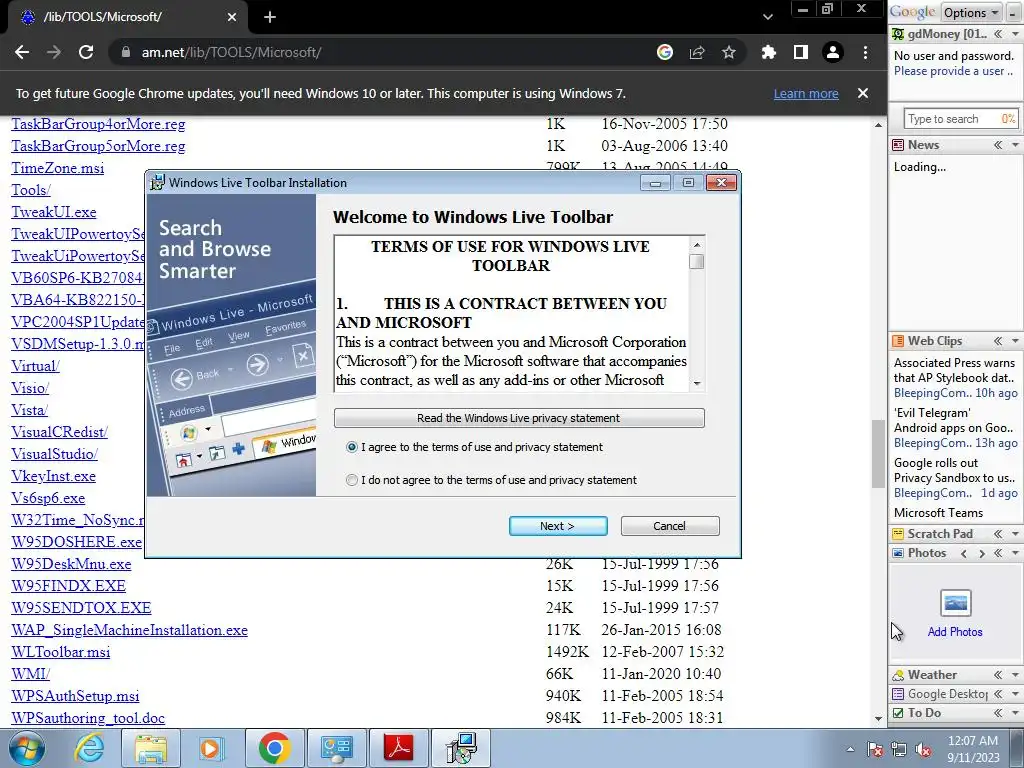Image resolution: width=1024 pixels, height=768 pixels.
Task: Open 'Google rolls out Privacy Sandbox' clip
Action: tap(954, 470)
